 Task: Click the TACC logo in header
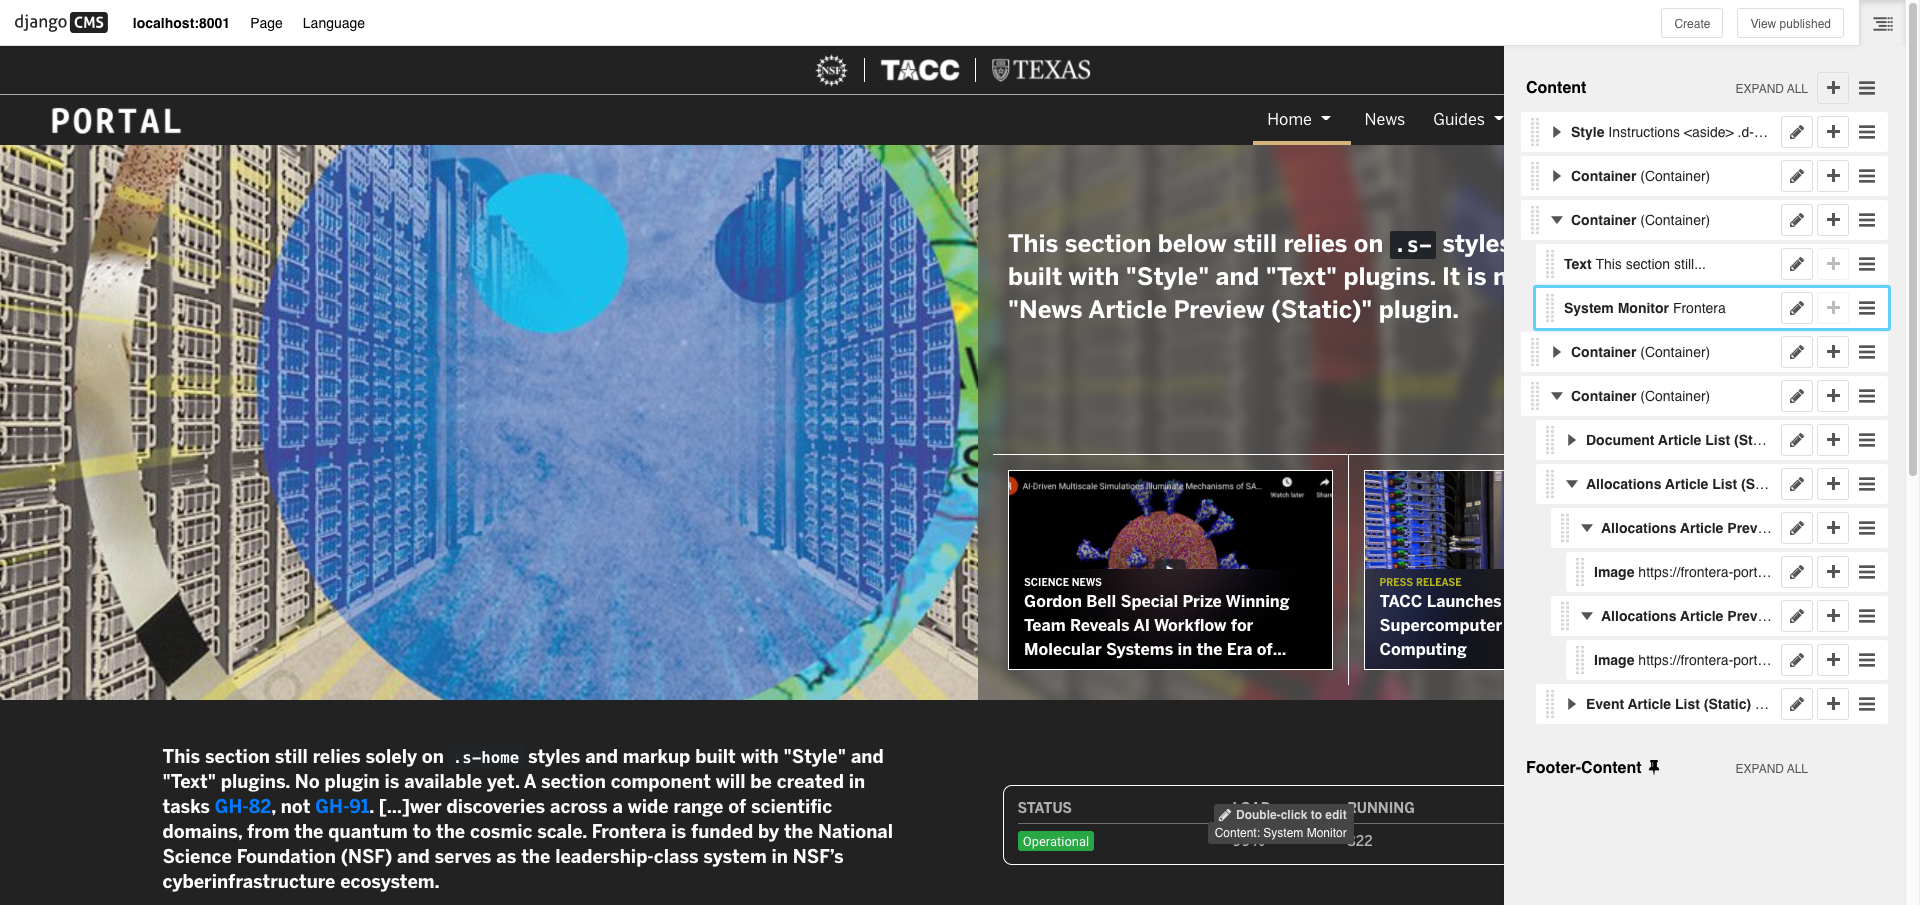tap(920, 70)
